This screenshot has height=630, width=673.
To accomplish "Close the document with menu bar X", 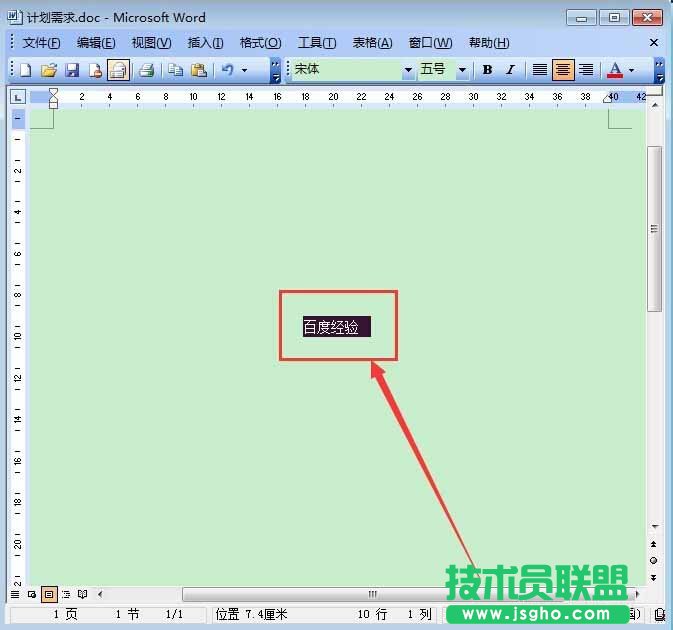I will pyautogui.click(x=654, y=42).
